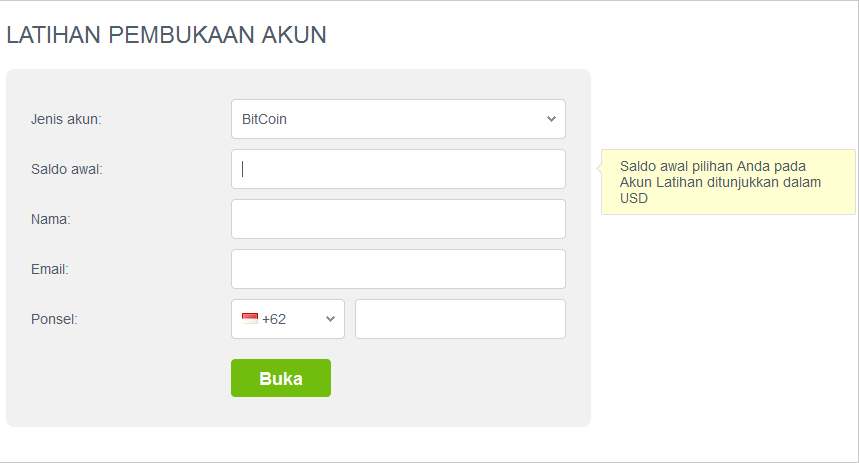Open the Jenis akun BitCoin dropdown
The height and width of the screenshot is (463, 859).
coord(398,119)
